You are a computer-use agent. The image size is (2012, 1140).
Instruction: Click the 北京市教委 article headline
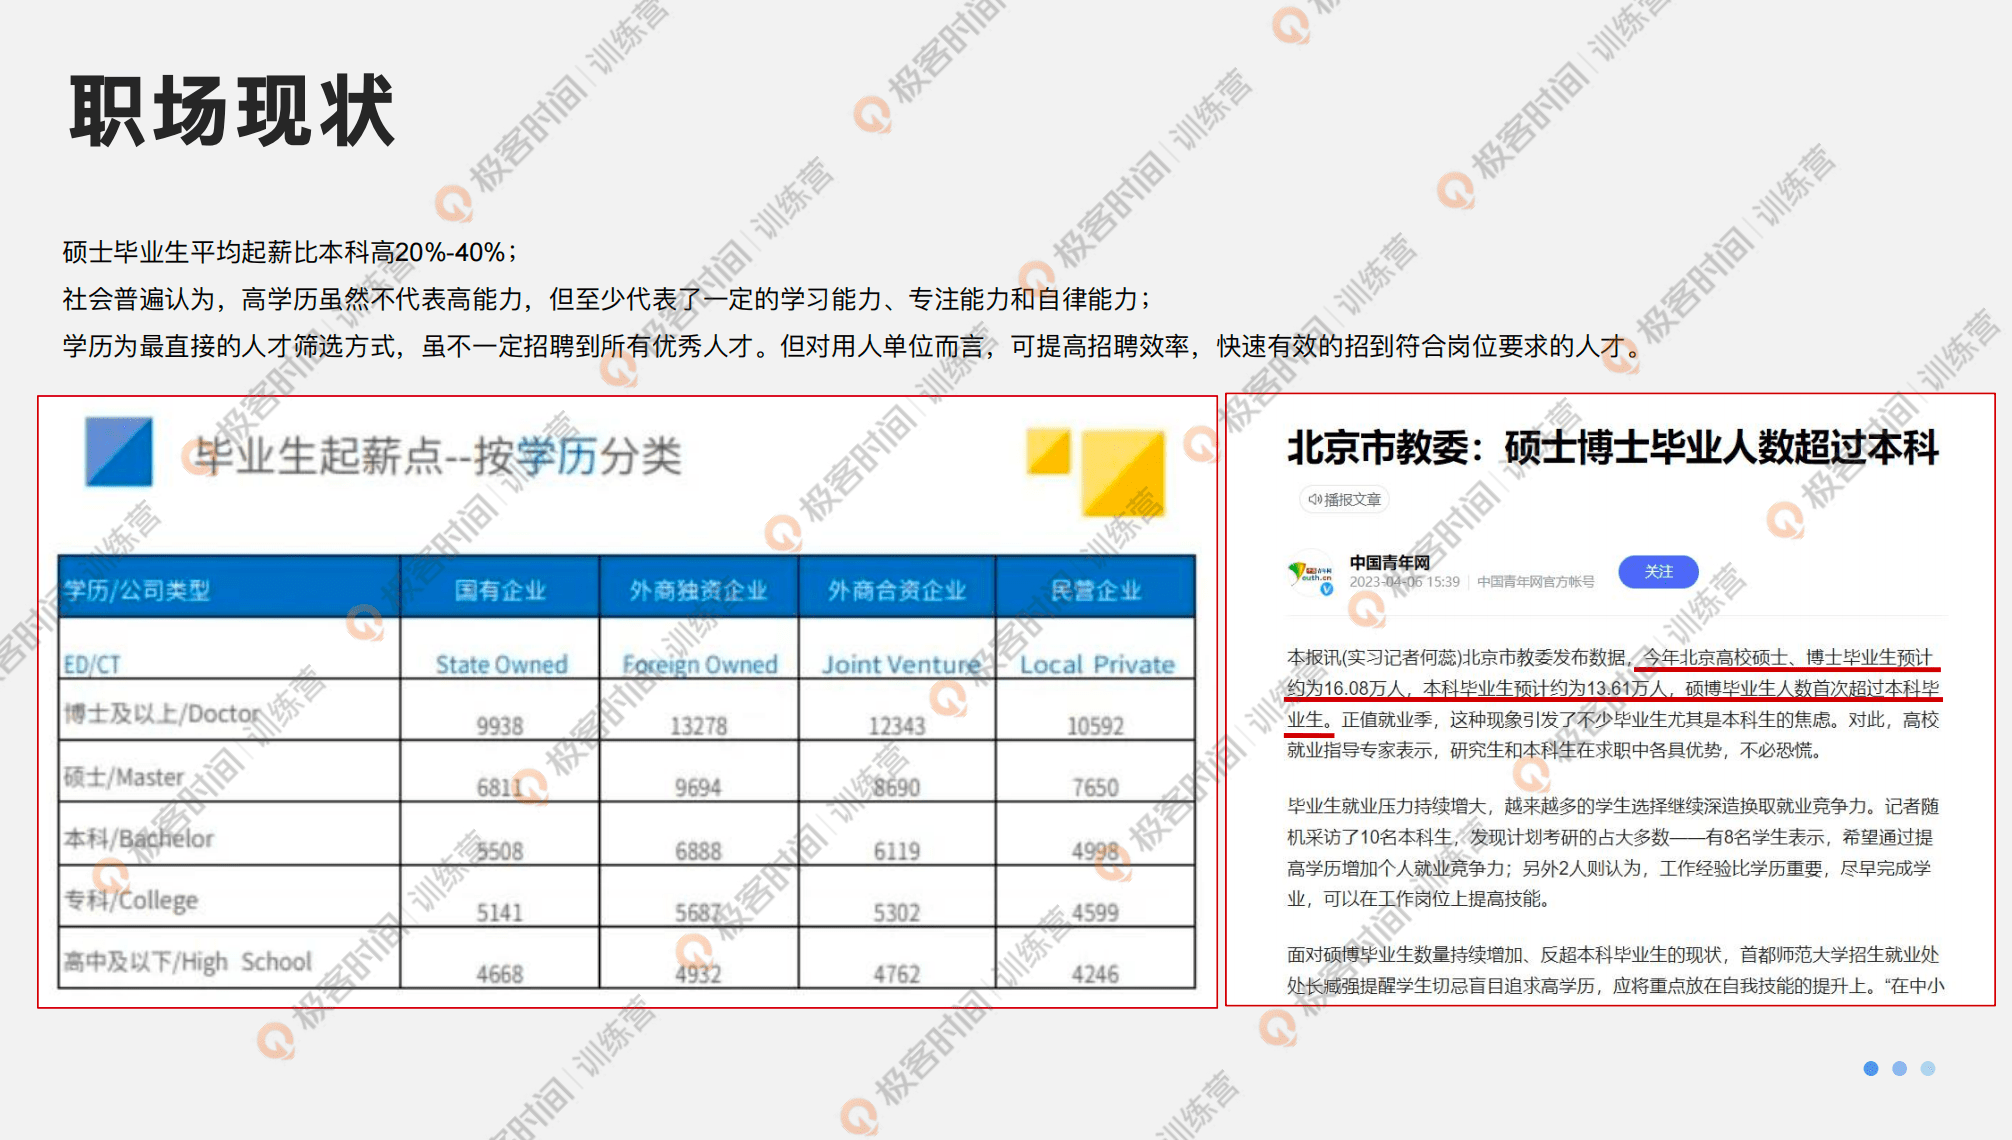tap(1612, 447)
